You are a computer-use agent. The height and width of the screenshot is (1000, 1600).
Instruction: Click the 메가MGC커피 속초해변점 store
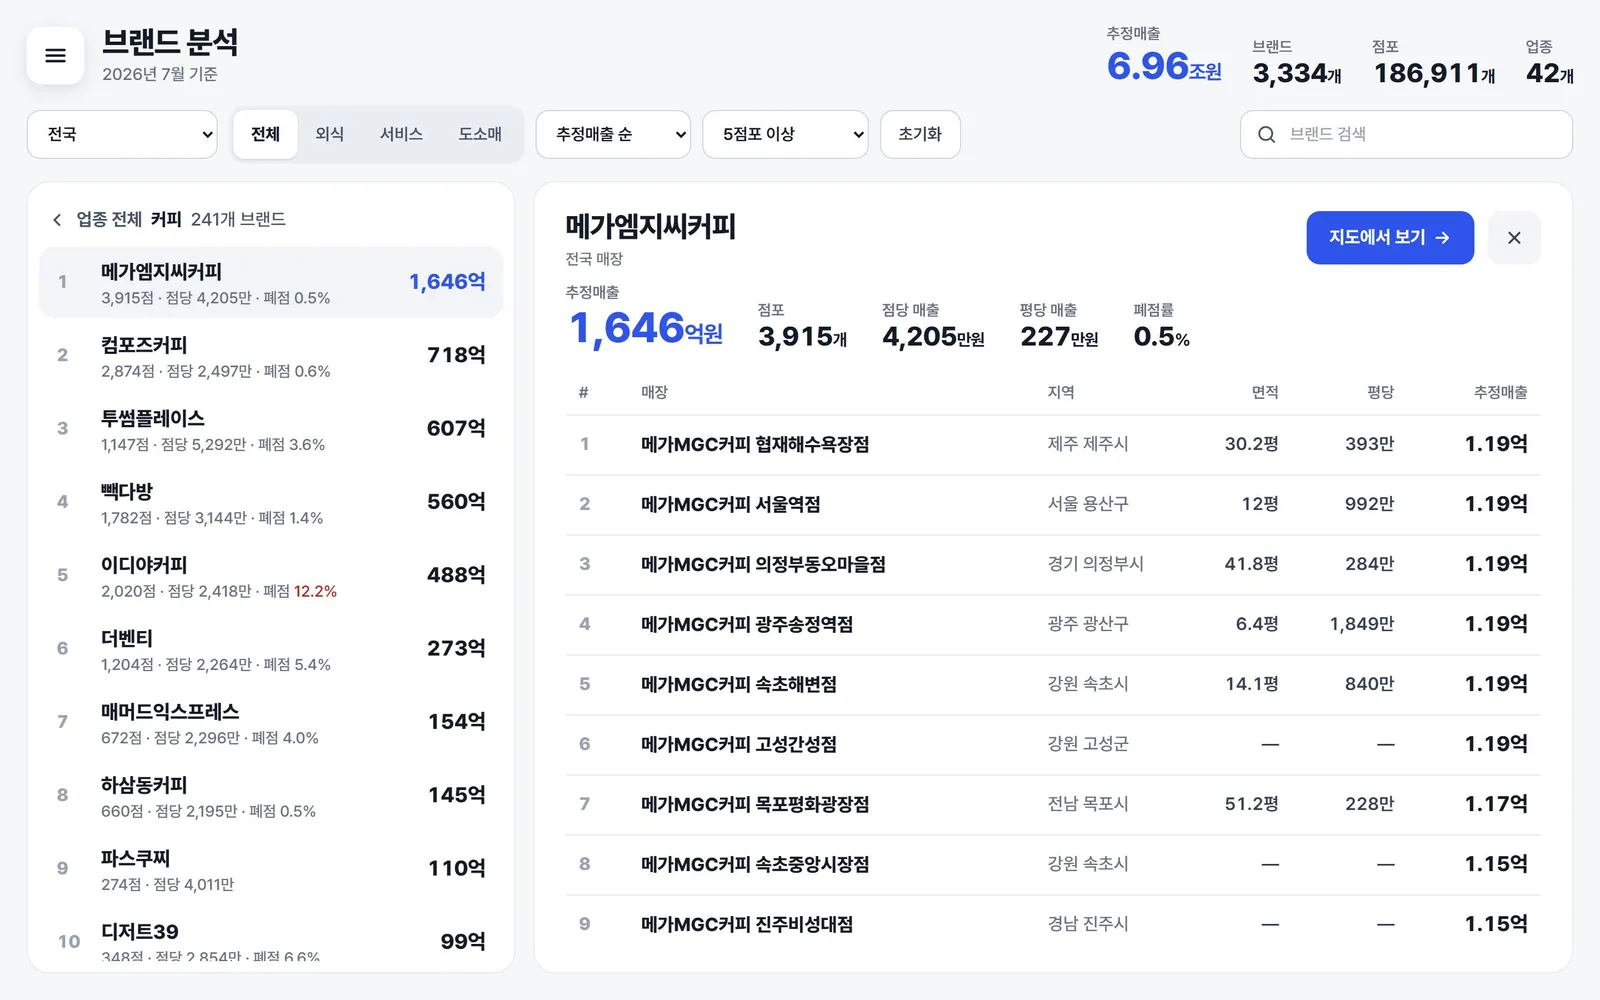pyautogui.click(x=739, y=684)
